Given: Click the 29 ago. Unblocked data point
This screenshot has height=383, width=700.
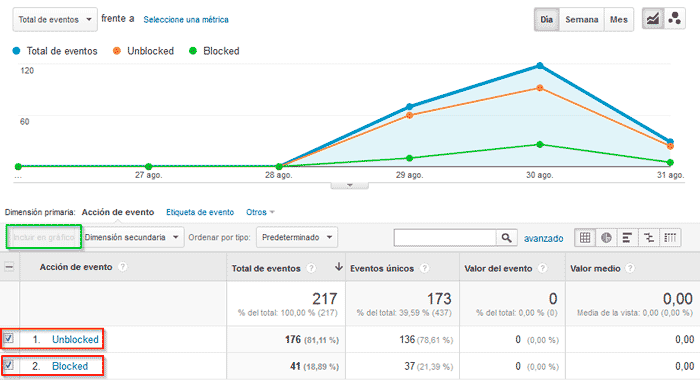Looking at the screenshot, I should click(x=410, y=116).
